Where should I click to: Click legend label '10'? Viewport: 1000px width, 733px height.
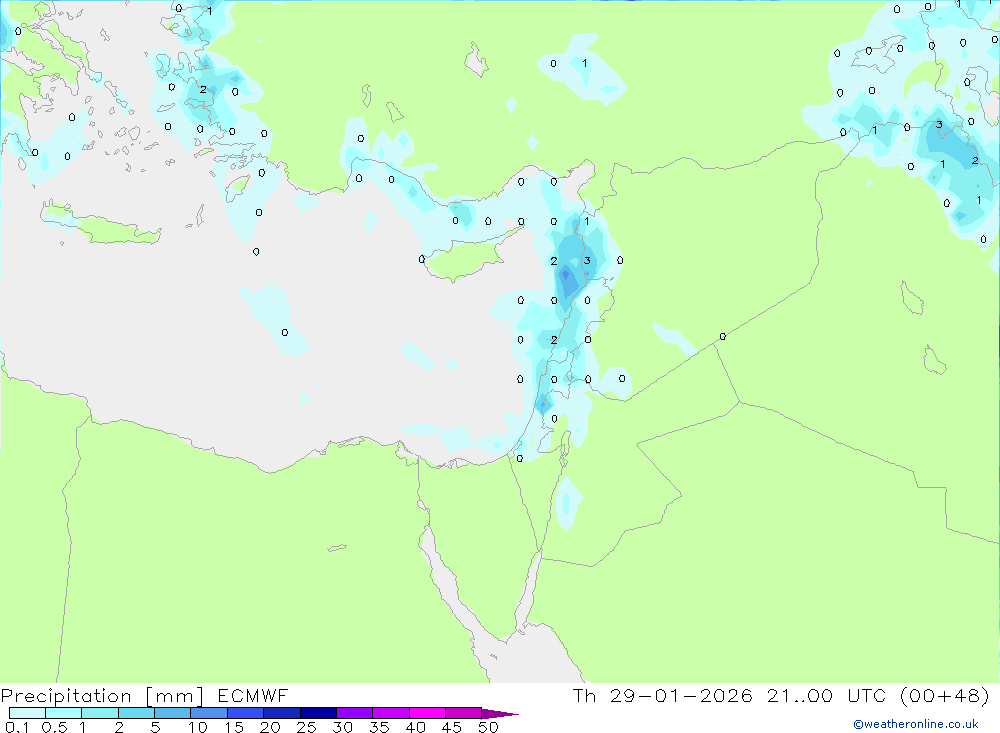pos(197,727)
